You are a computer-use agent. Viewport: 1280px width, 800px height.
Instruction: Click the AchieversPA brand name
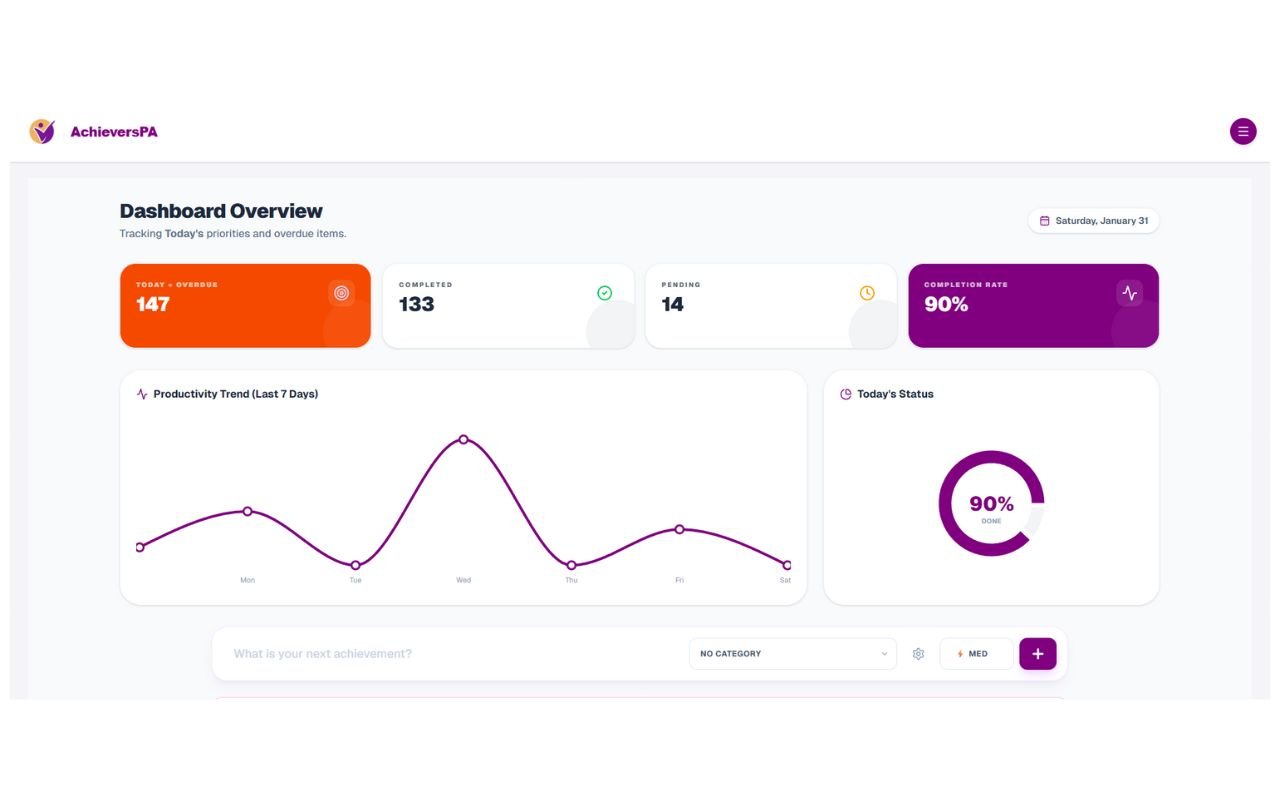[114, 132]
